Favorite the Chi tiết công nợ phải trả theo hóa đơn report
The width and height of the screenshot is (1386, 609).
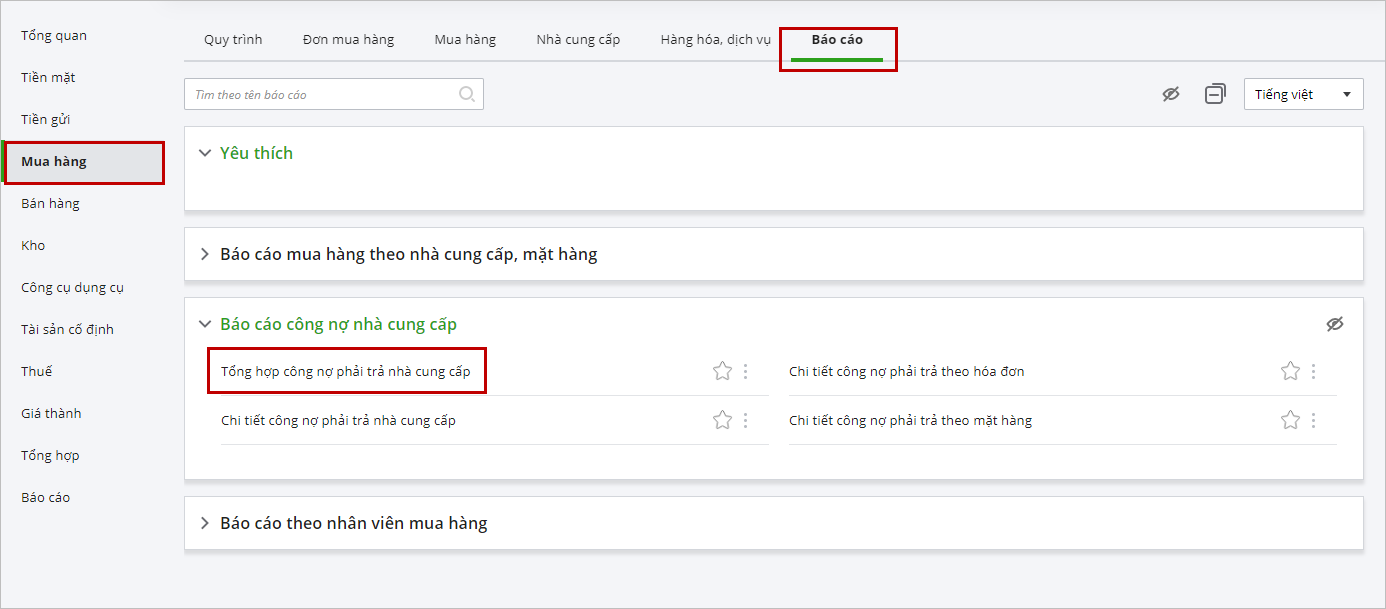(x=1290, y=371)
